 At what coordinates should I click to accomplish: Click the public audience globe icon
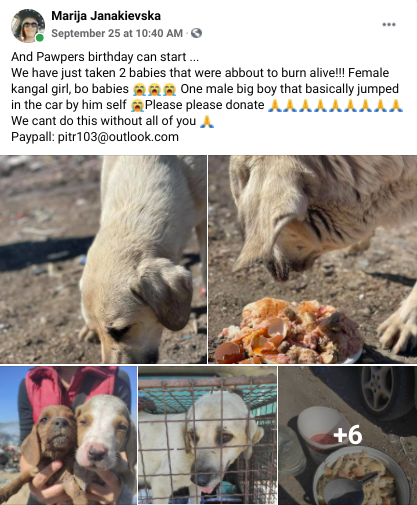(x=196, y=33)
